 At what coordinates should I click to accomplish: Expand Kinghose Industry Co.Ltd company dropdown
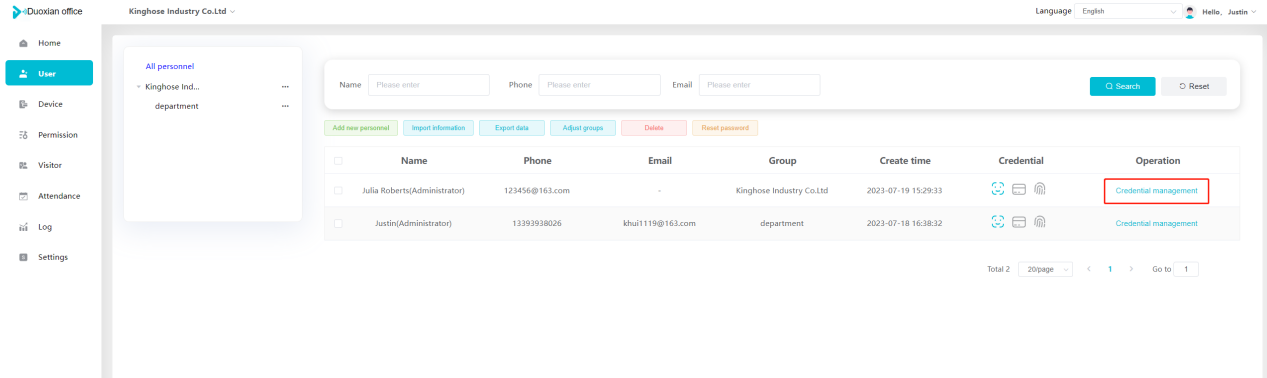(x=182, y=11)
